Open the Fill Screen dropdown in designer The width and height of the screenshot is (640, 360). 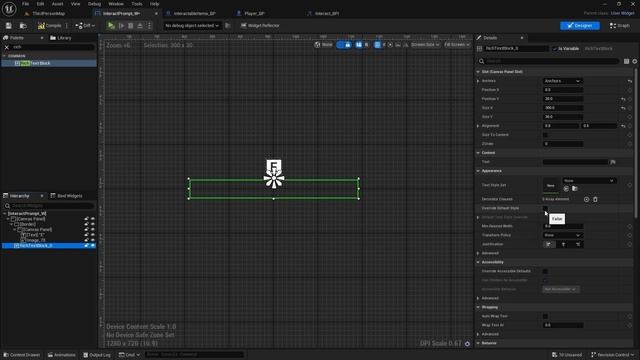(457, 45)
